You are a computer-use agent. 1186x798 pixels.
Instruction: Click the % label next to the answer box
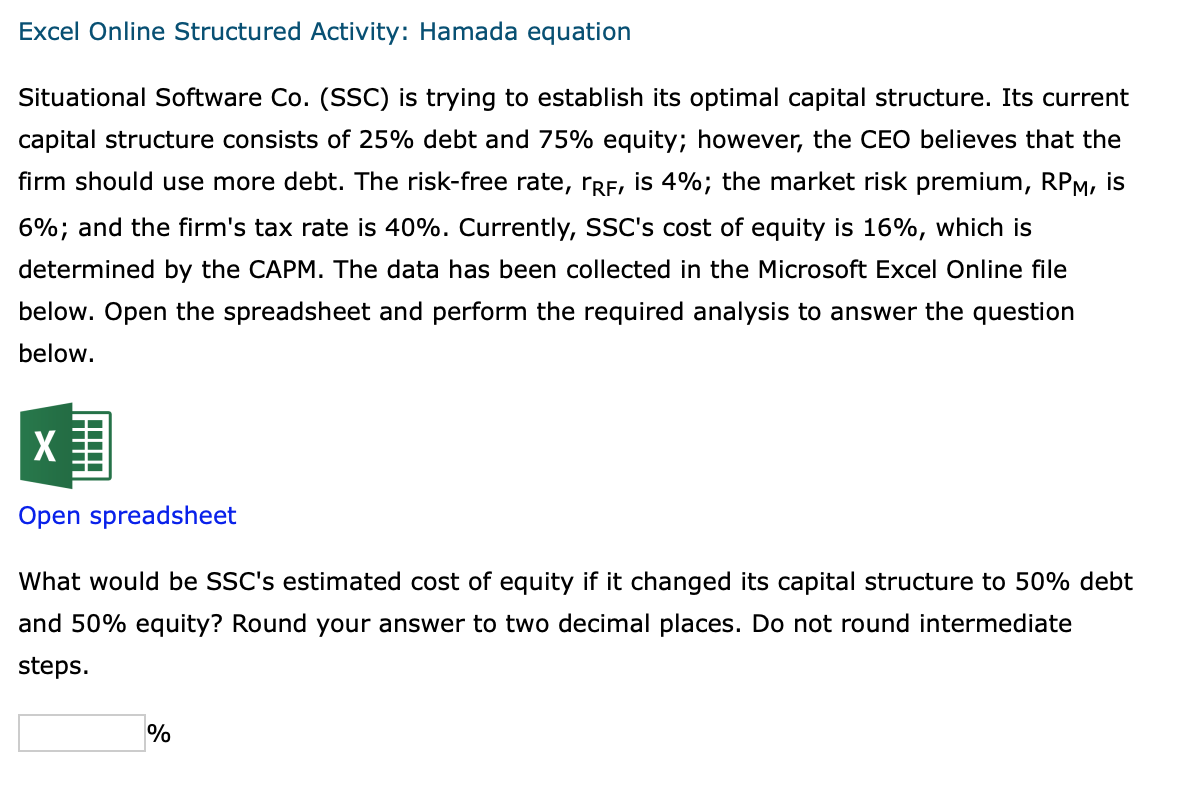(157, 733)
